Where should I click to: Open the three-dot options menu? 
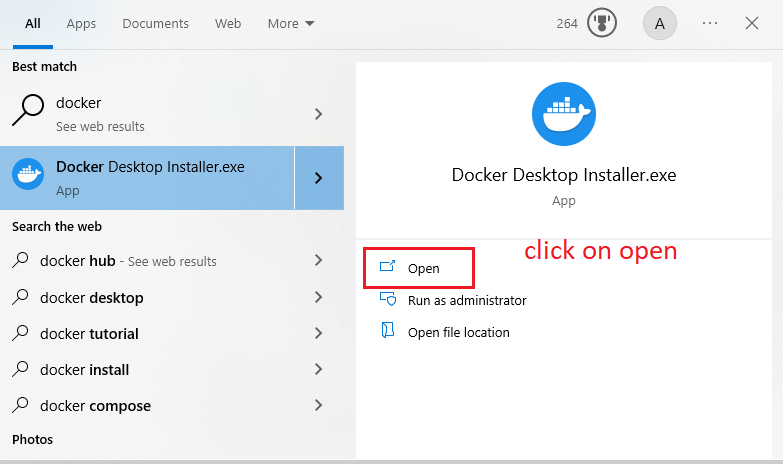coord(710,23)
